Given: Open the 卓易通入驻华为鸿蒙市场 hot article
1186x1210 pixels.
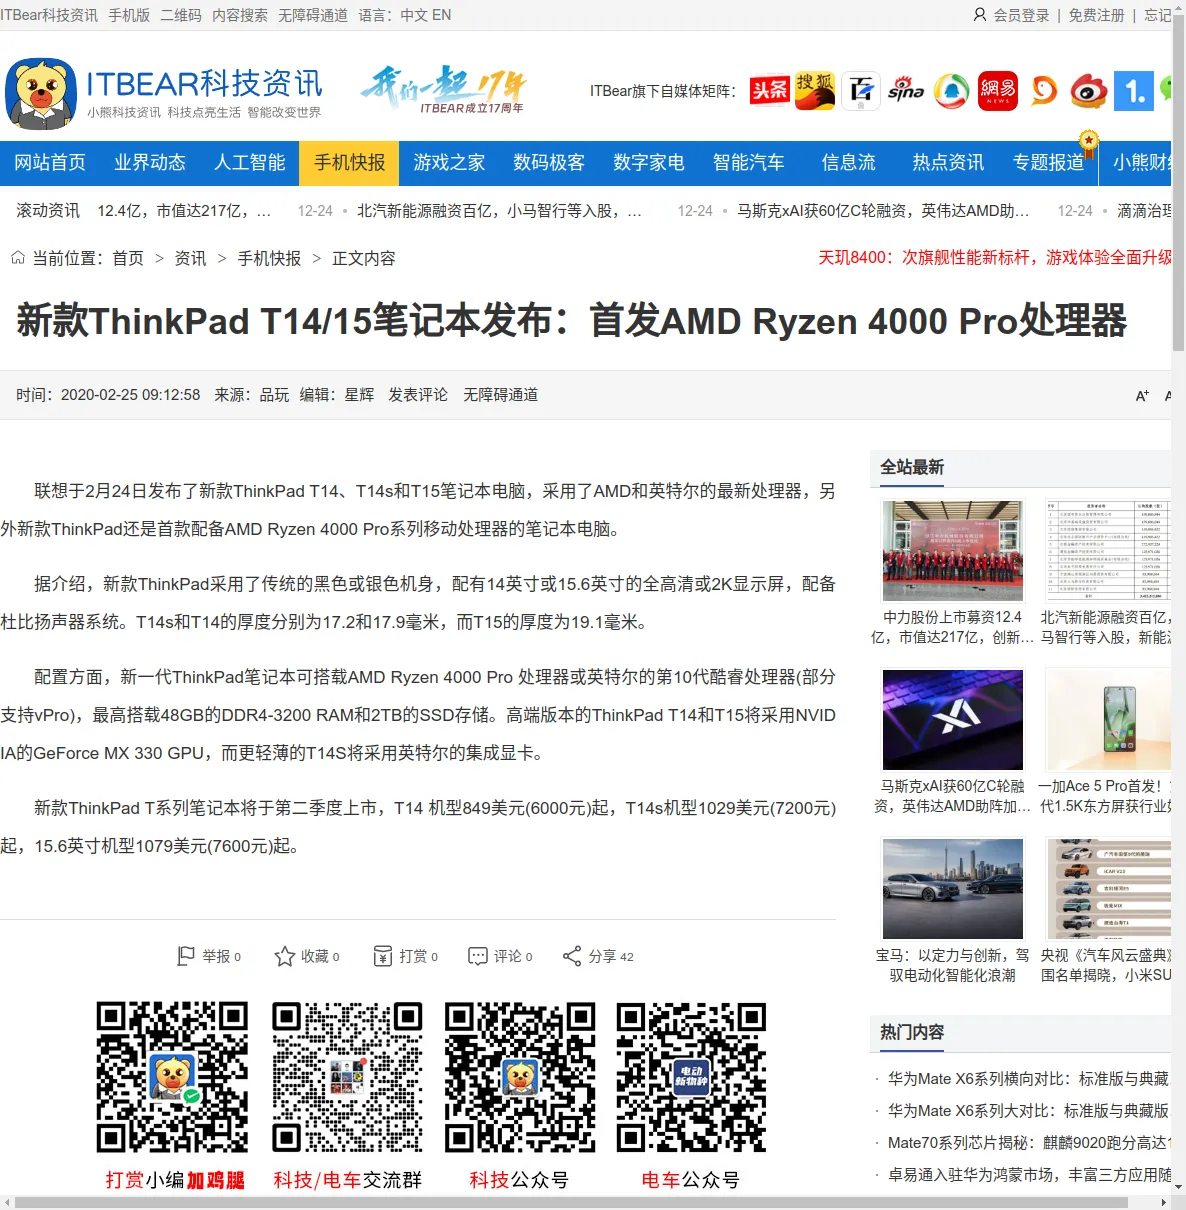Looking at the screenshot, I should pyautogui.click(x=1029, y=1175).
